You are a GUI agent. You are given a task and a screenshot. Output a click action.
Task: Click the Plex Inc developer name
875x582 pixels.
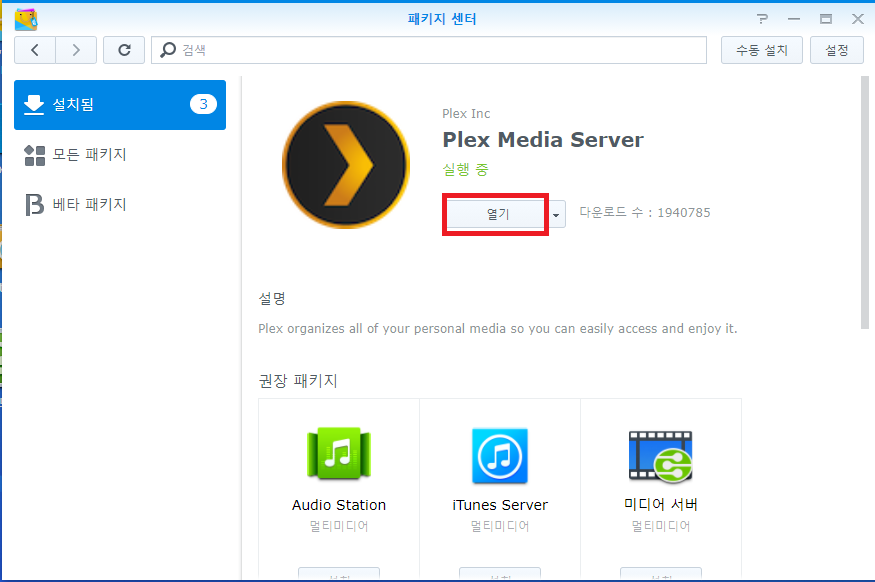tap(466, 114)
